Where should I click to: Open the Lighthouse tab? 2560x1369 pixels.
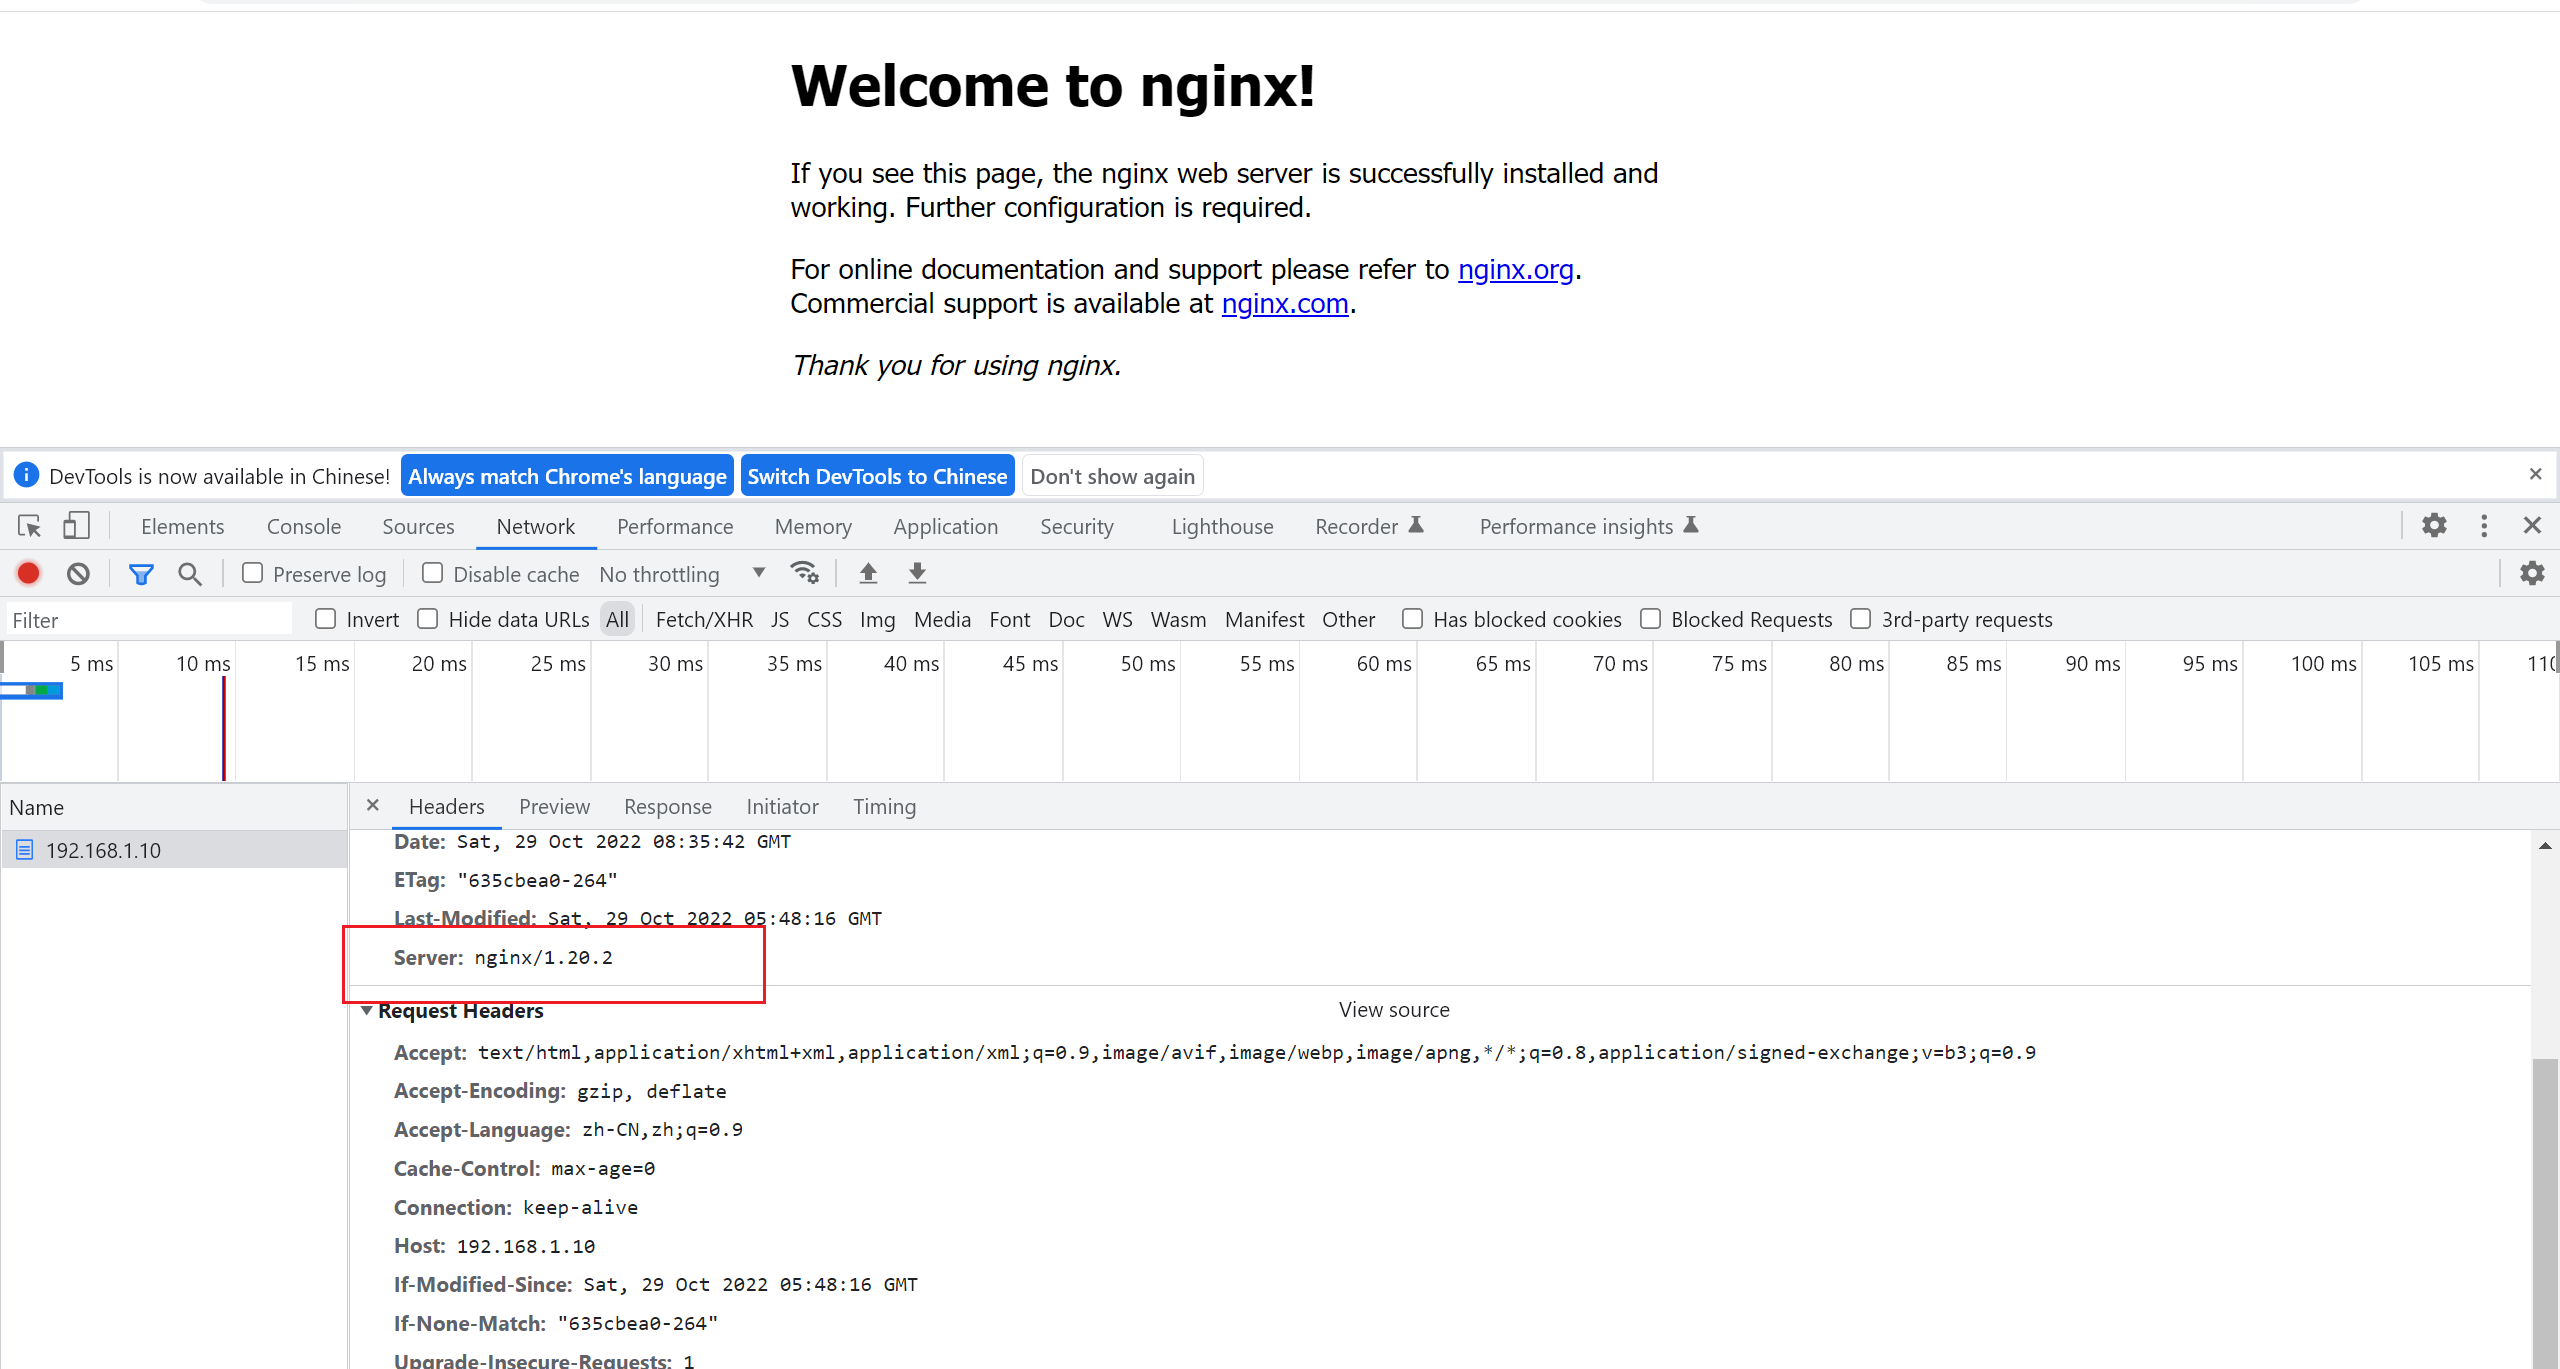point(1222,527)
